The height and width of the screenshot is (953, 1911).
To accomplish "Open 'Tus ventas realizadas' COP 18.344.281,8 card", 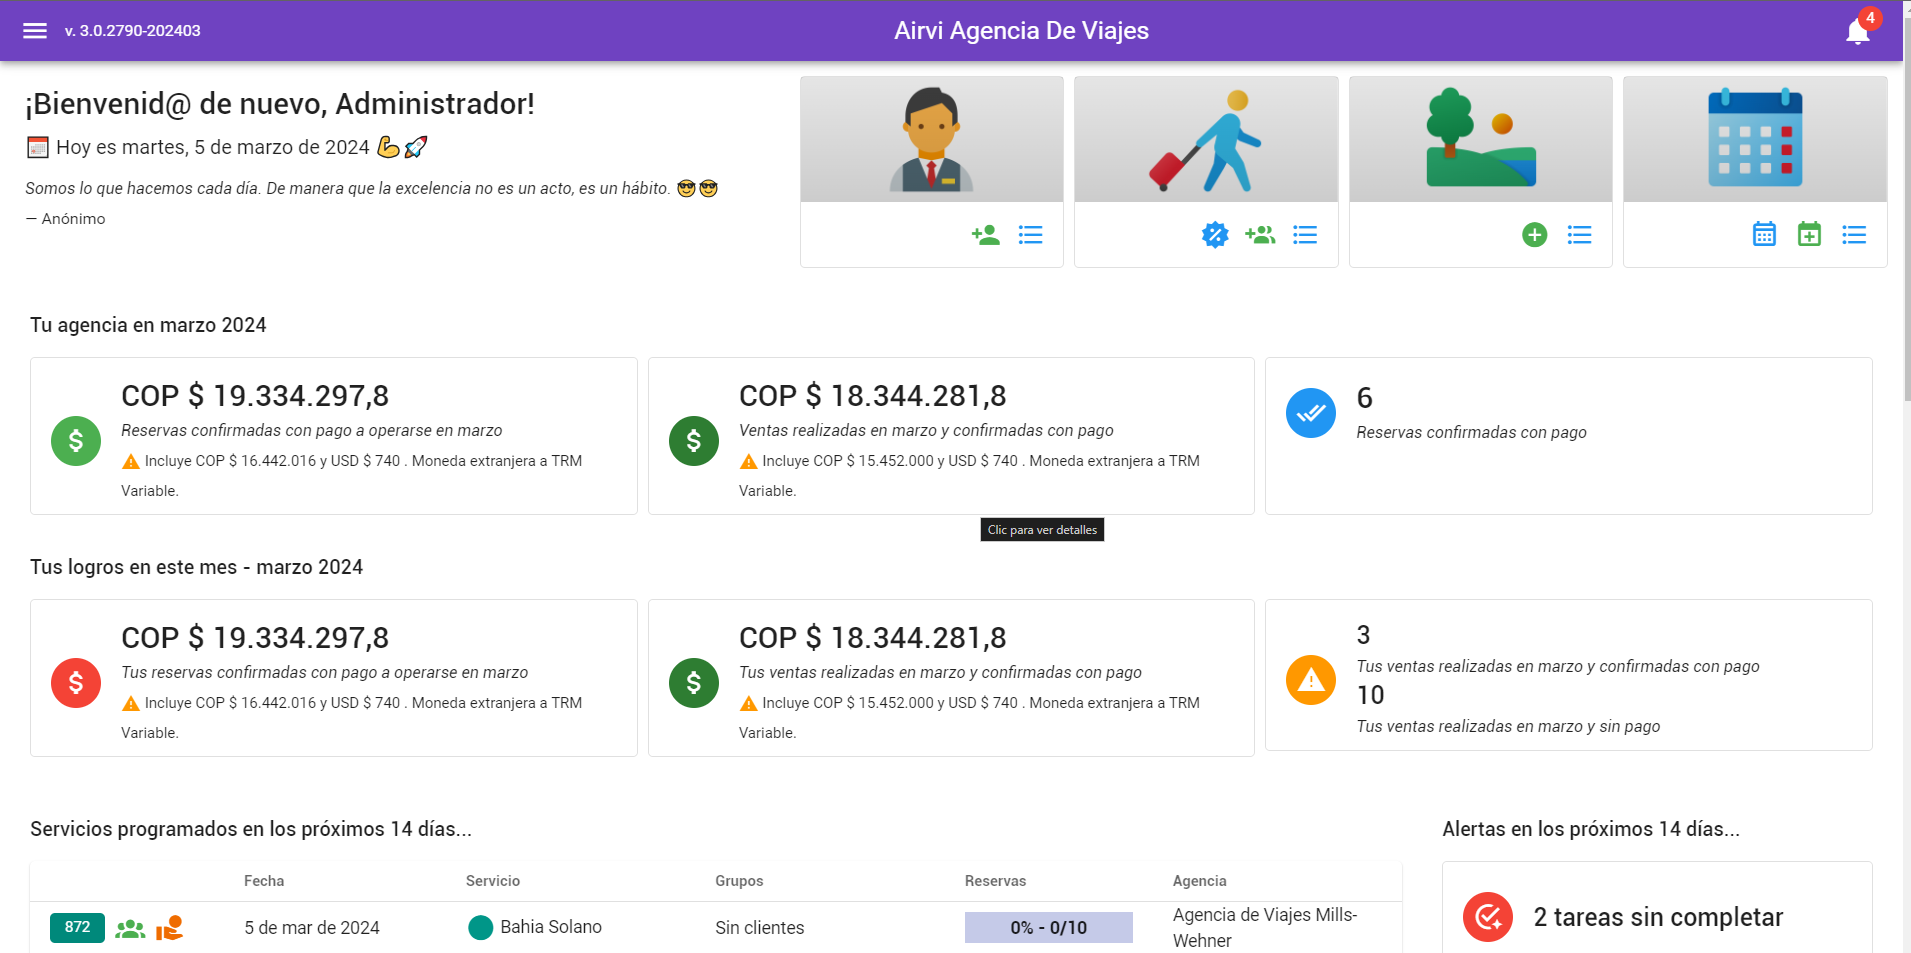I will pos(950,678).
